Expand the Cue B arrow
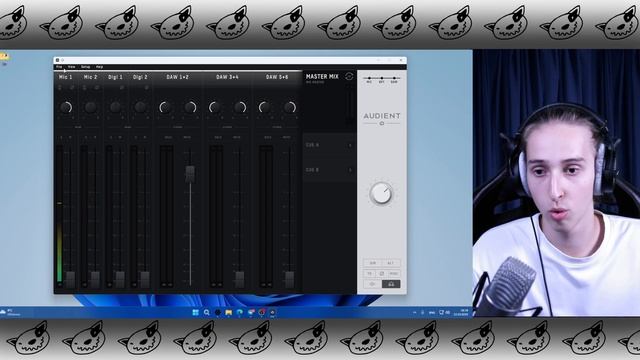Image resolution: width=640 pixels, height=360 pixels. (350, 170)
